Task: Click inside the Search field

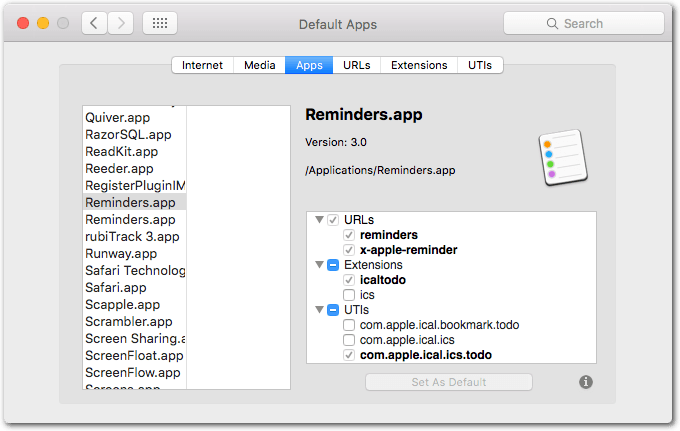Action: (584, 23)
